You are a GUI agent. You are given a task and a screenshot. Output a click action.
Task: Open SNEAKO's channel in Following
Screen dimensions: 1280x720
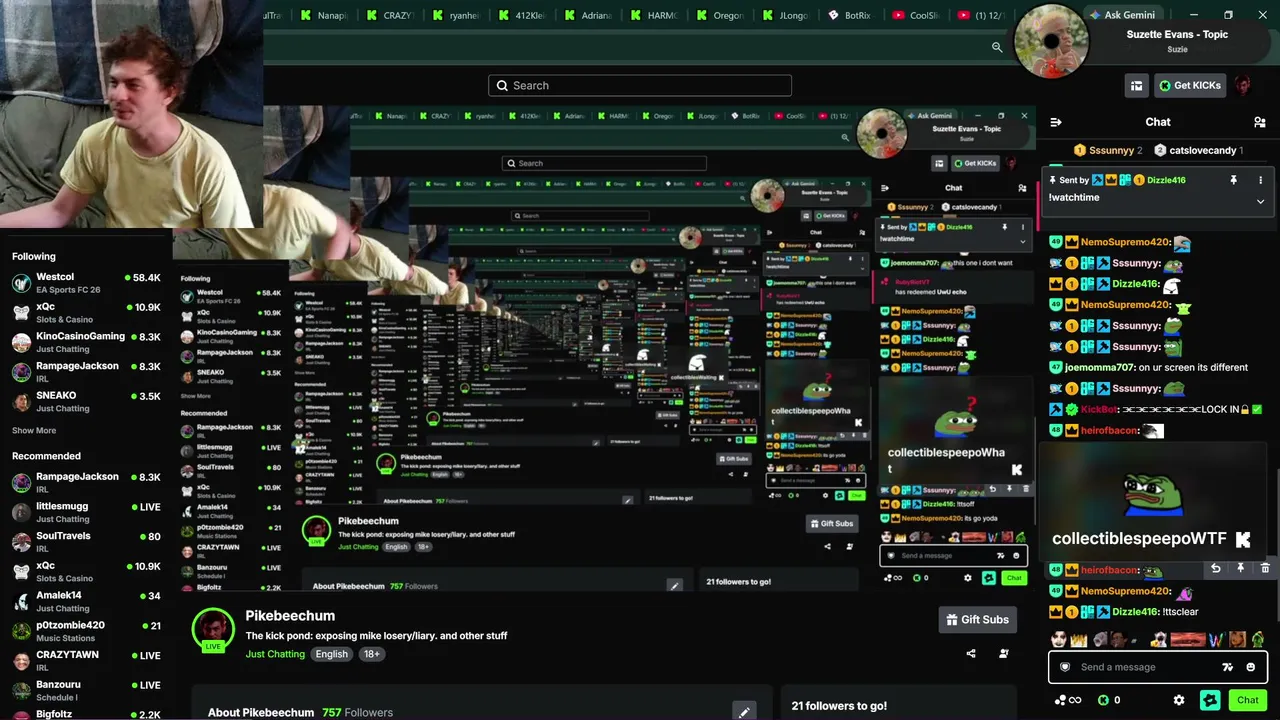(86, 401)
